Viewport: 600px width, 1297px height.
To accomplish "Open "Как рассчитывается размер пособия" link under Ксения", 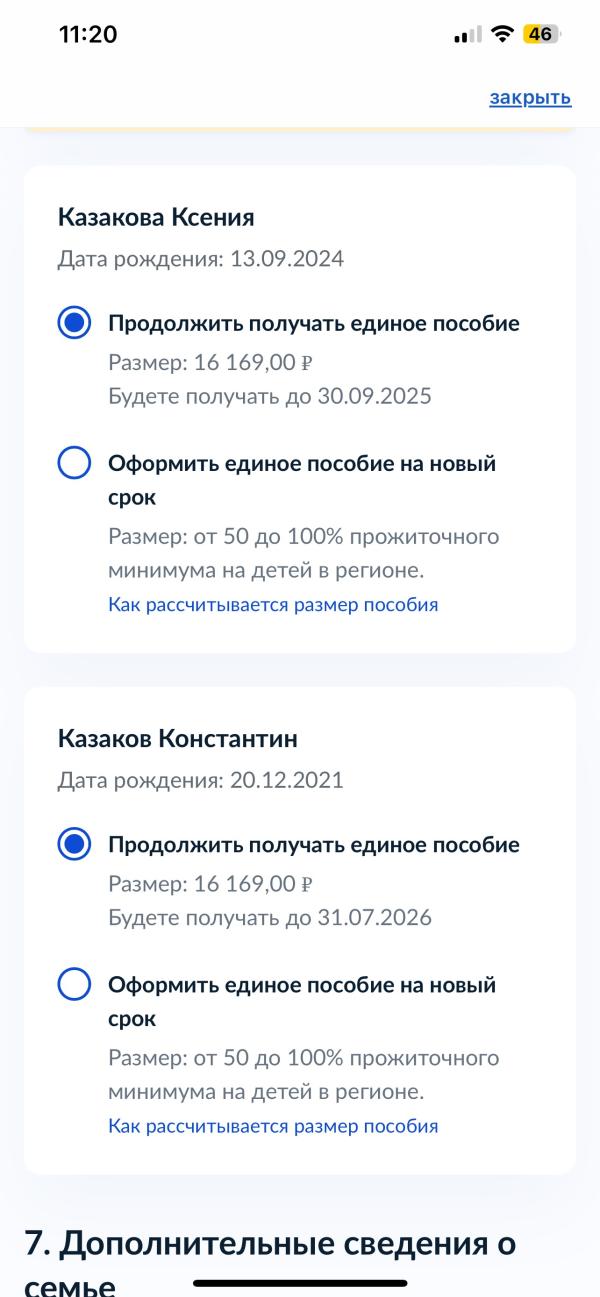I will pos(273,605).
